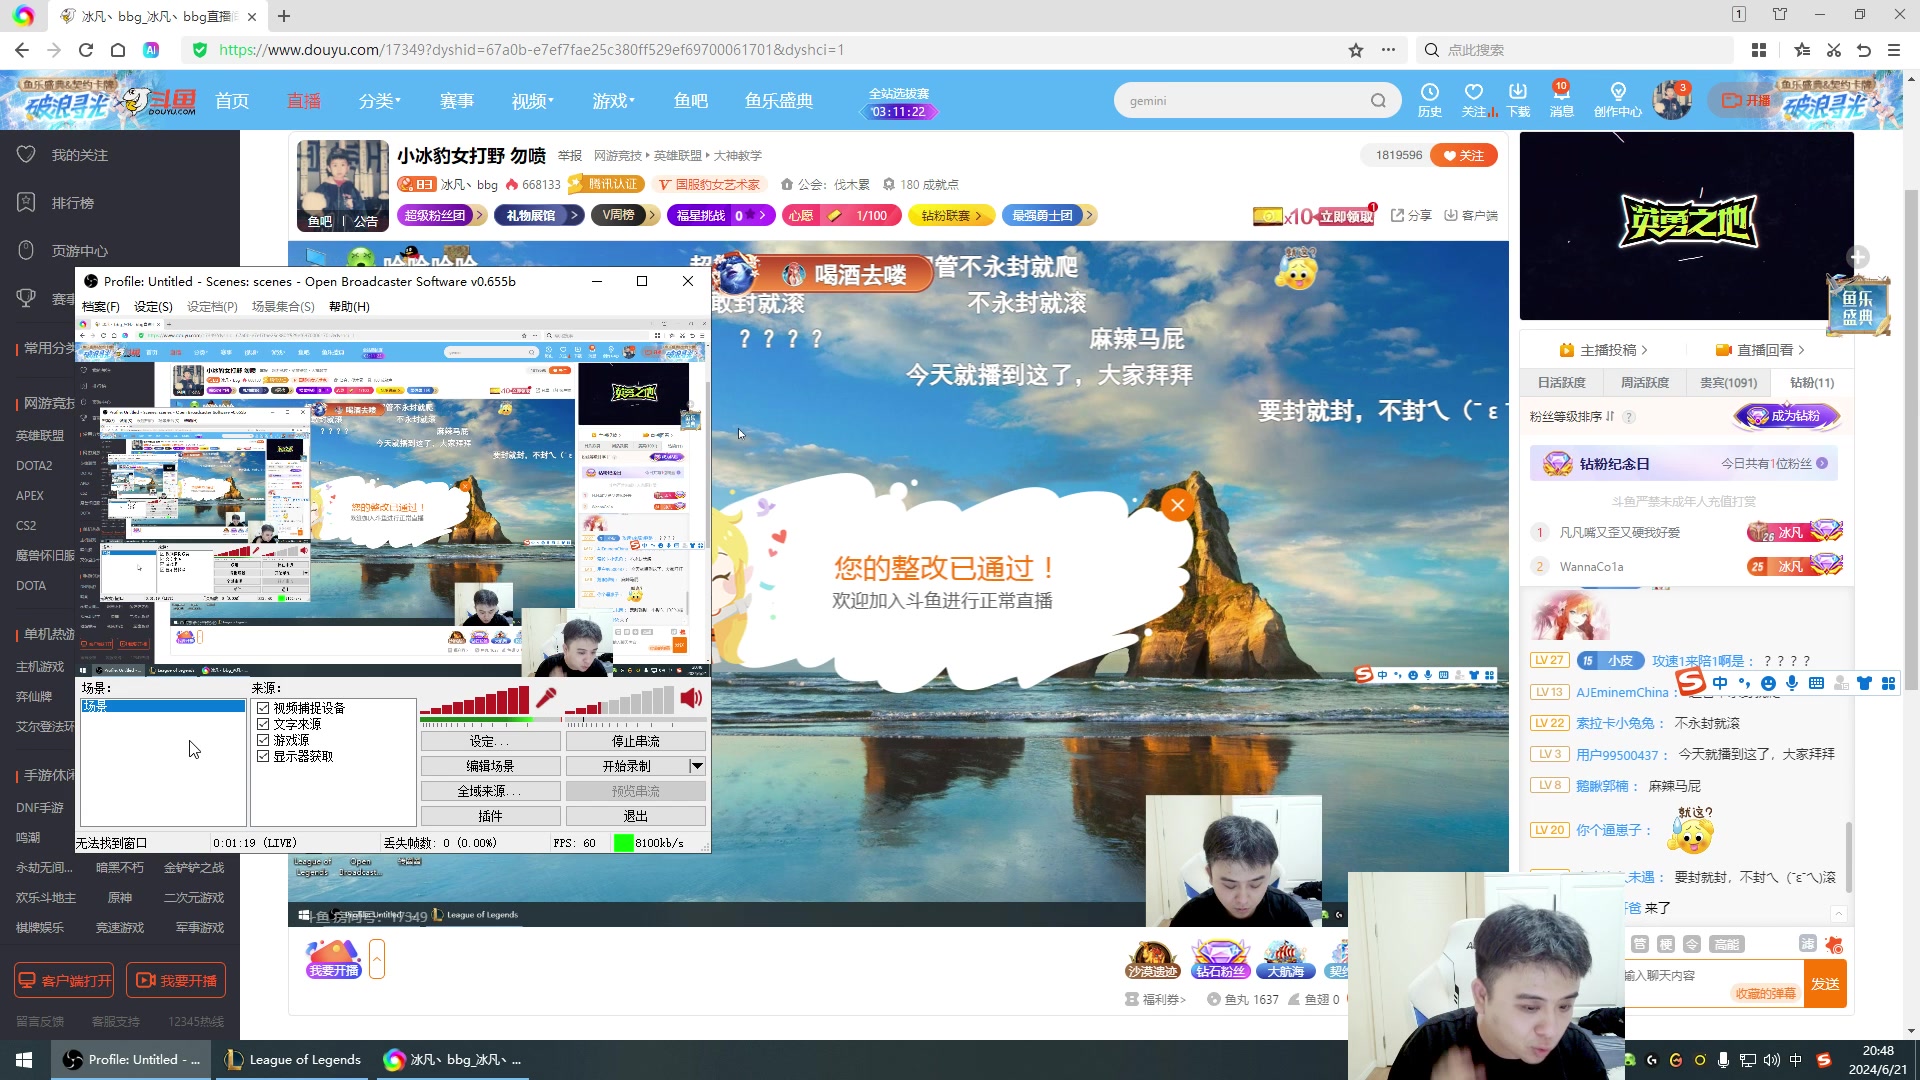Switch to 周活跃度 tab
Image resolution: width=1920 pixels, height=1080 pixels.
coord(1645,383)
